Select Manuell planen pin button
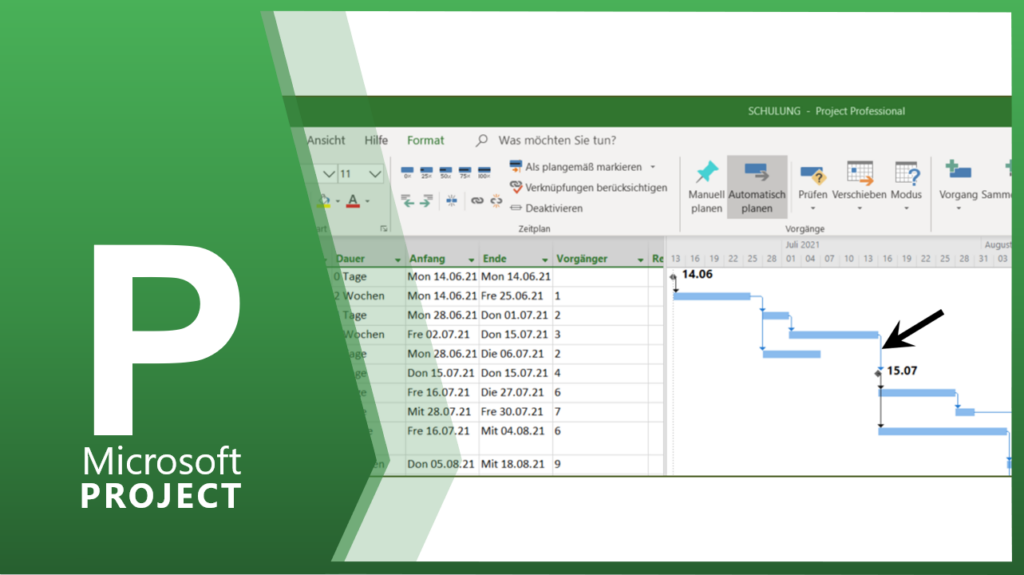Screen dimensions: 1024x575 pos(706,187)
